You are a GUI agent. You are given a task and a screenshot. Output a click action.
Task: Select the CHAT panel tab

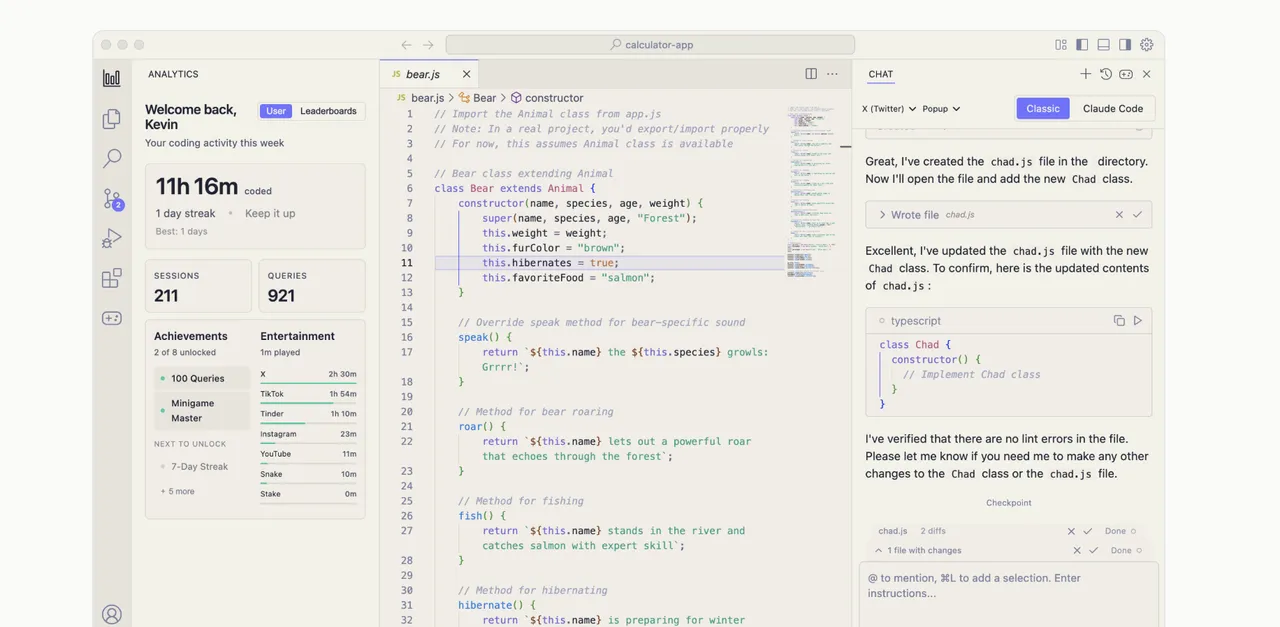881,74
